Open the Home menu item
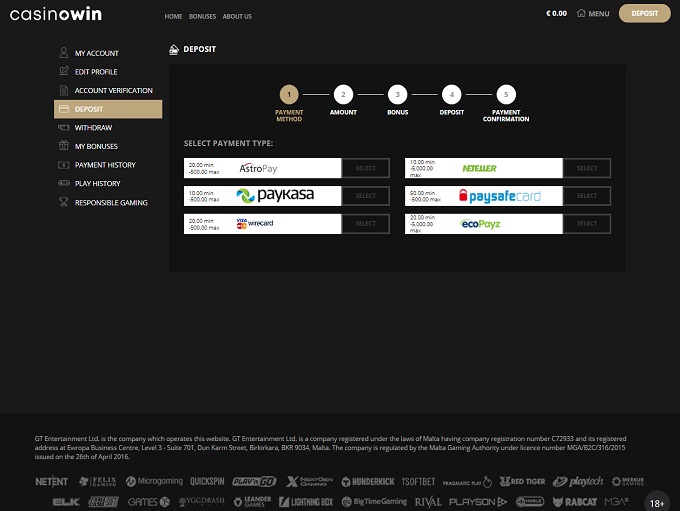The image size is (680, 511). 173,17
